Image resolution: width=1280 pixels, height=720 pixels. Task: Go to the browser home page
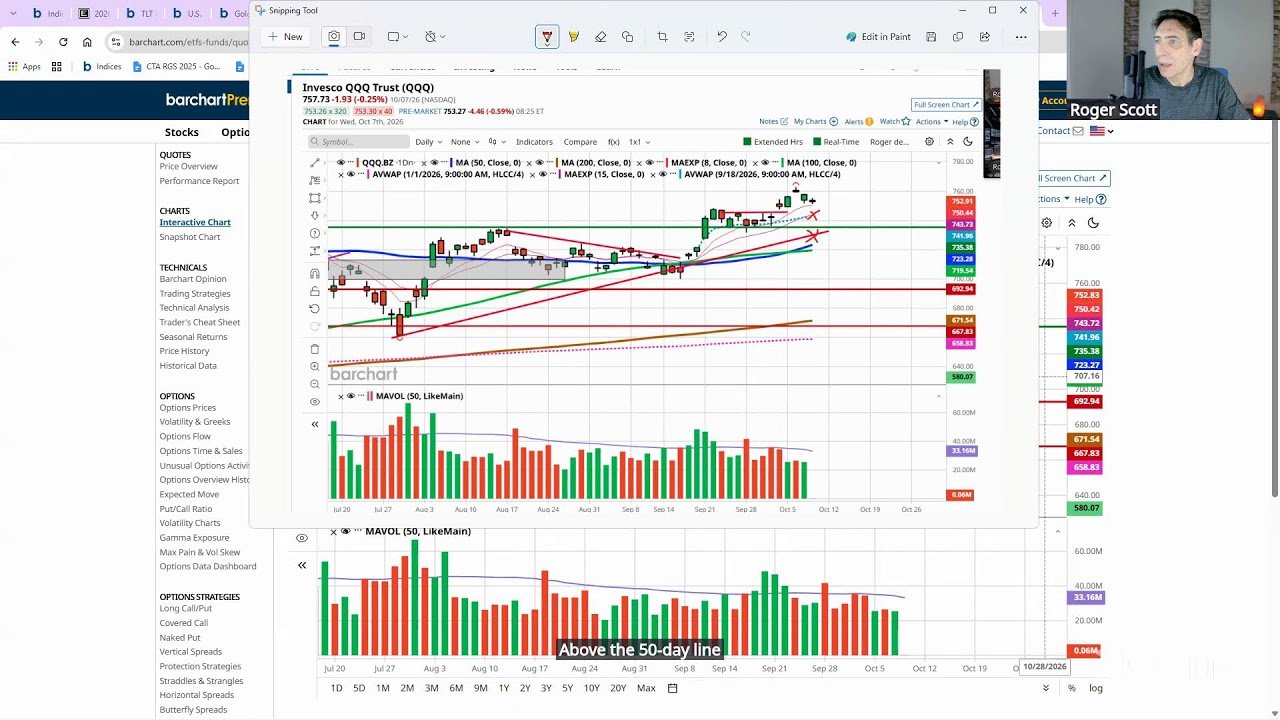tap(87, 42)
